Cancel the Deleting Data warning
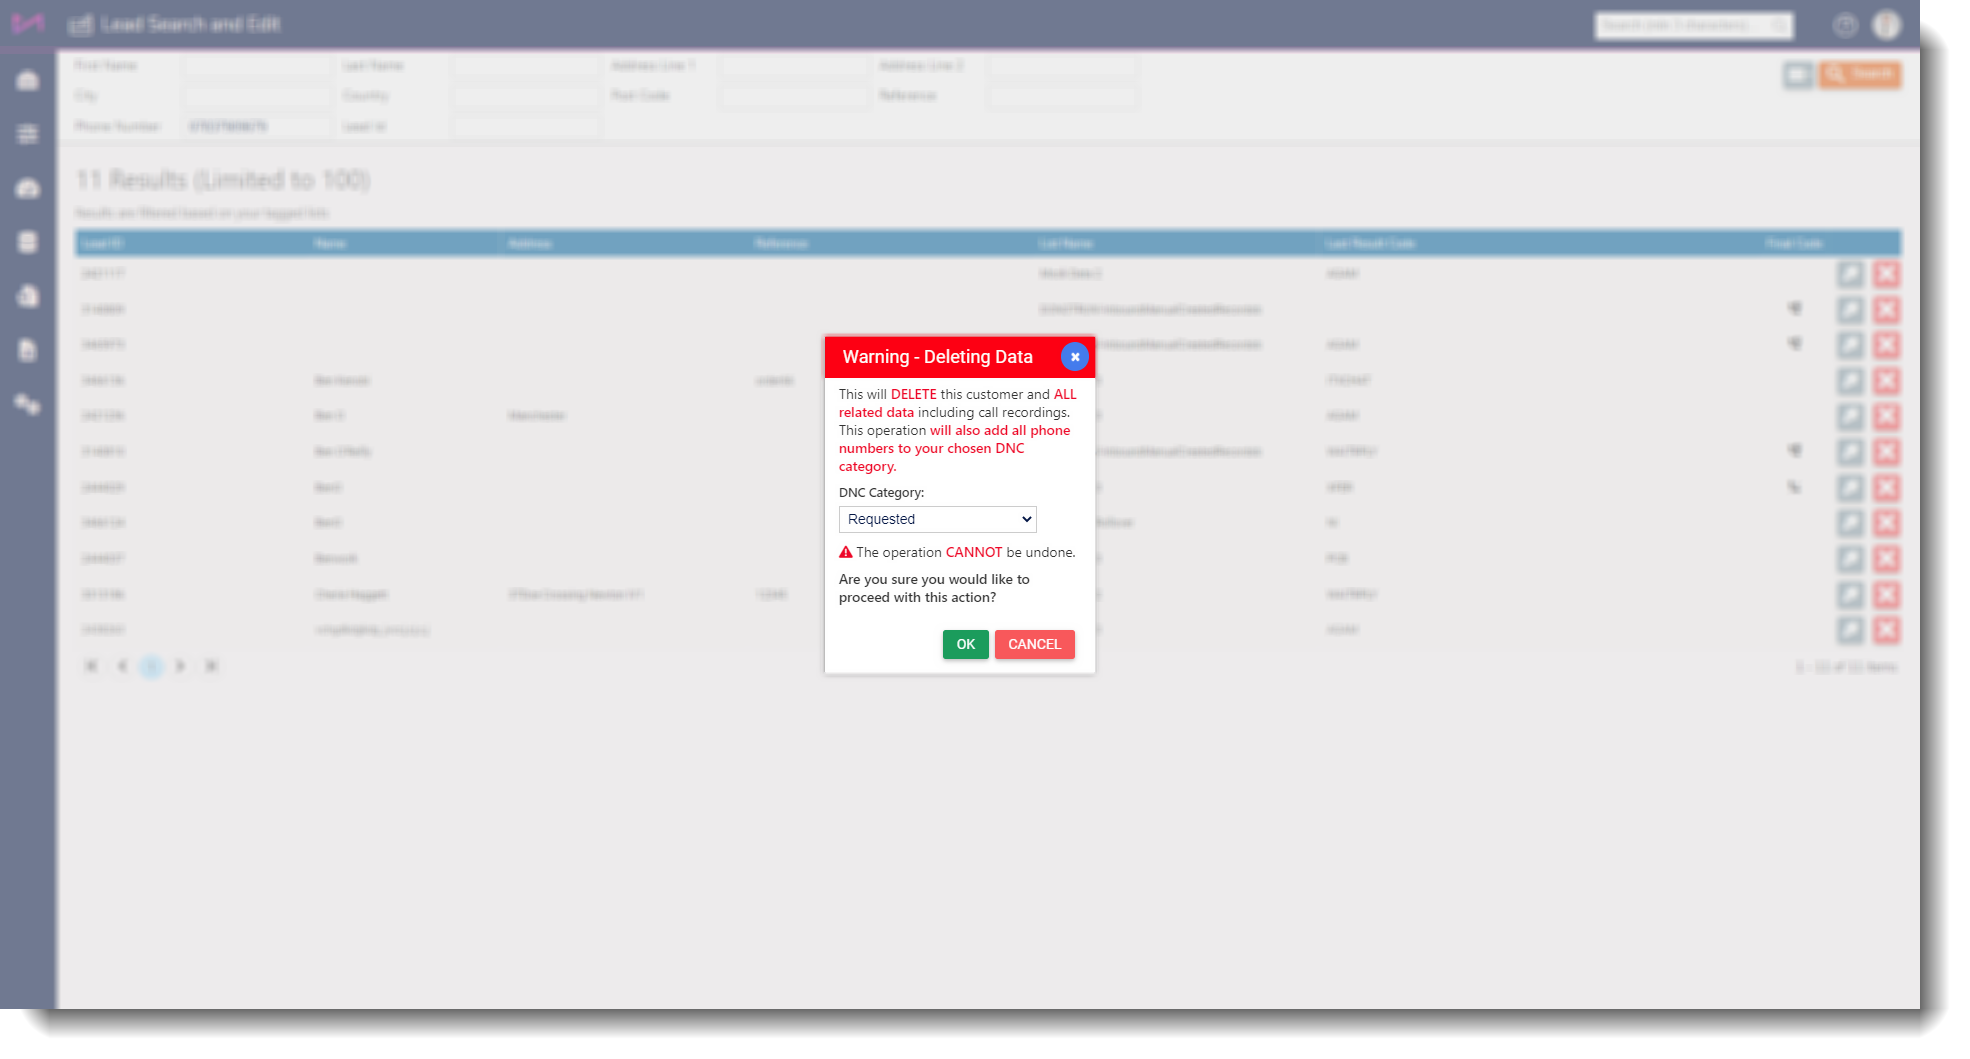 coord(1034,644)
